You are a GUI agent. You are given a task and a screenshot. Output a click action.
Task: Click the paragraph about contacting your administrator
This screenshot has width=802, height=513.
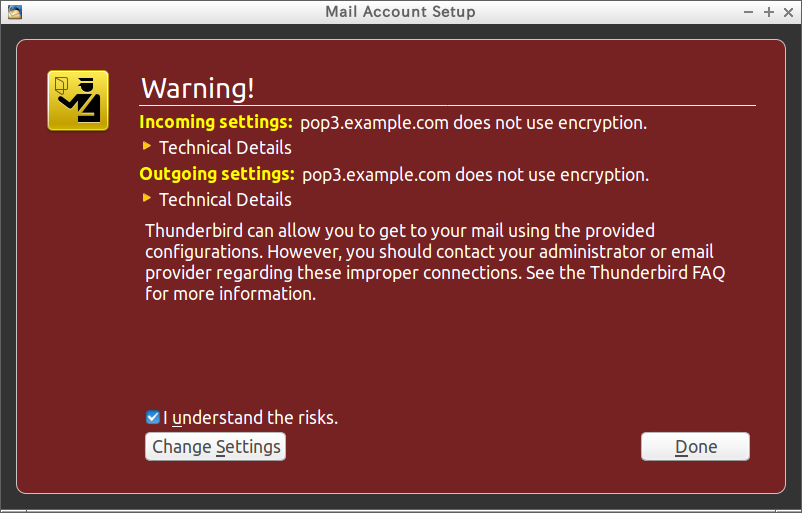430,252
